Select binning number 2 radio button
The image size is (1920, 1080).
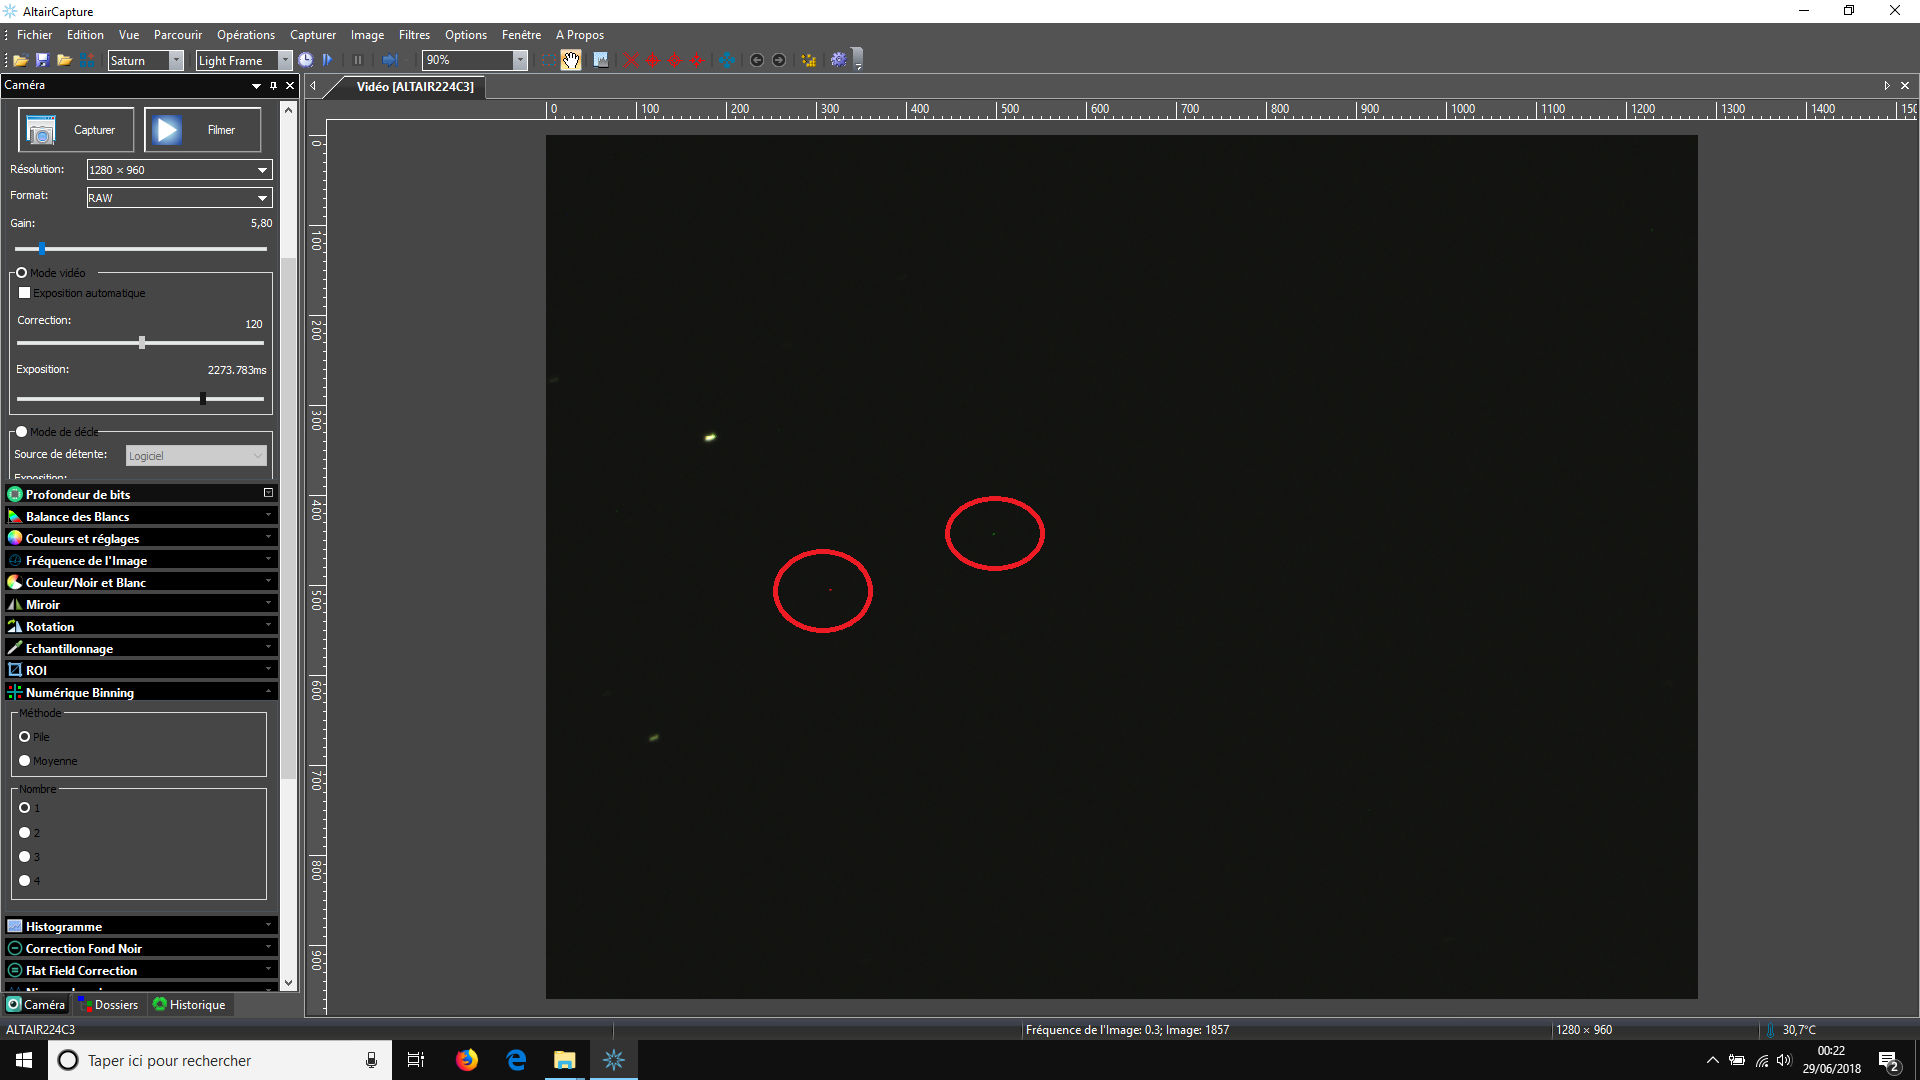click(25, 832)
